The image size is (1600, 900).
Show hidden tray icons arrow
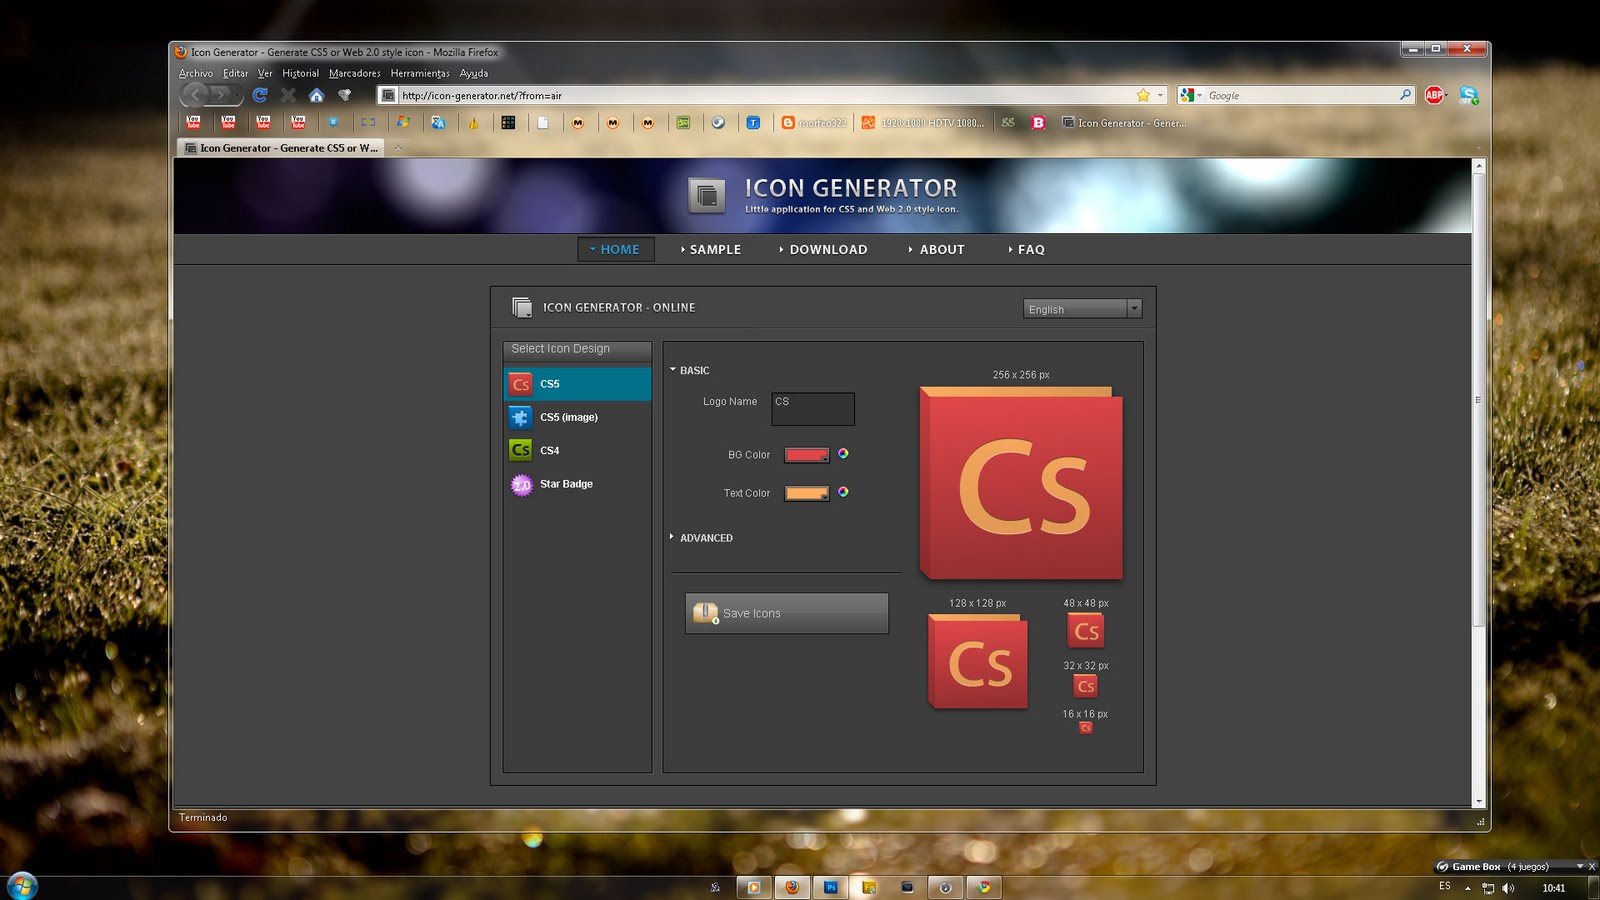pyautogui.click(x=1468, y=888)
